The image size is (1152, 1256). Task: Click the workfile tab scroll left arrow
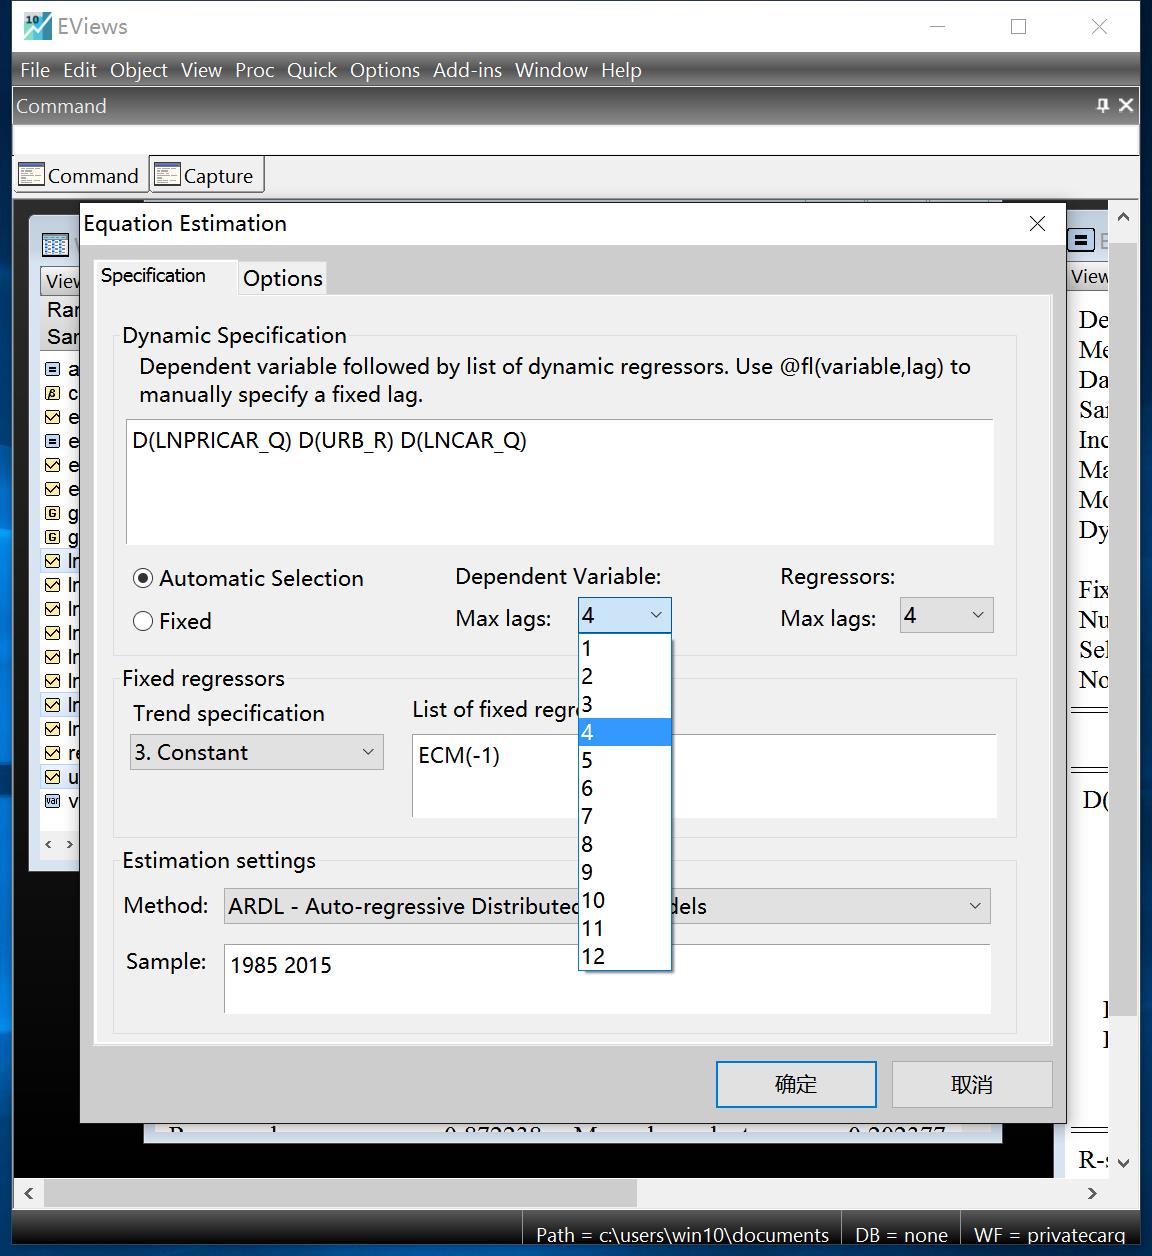tap(48, 845)
